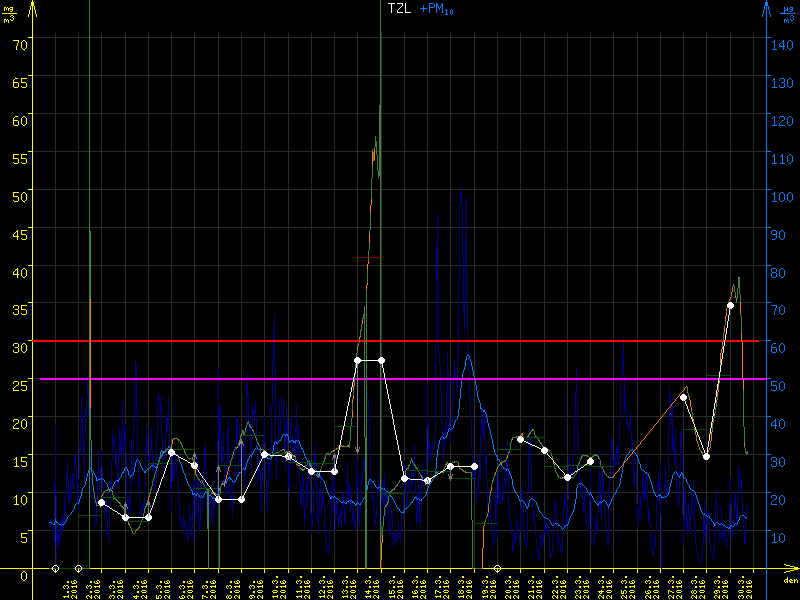Image resolution: width=800 pixels, height=600 pixels.
Task: Click the first hollow circle marker on x-axis
Action: click(55, 568)
